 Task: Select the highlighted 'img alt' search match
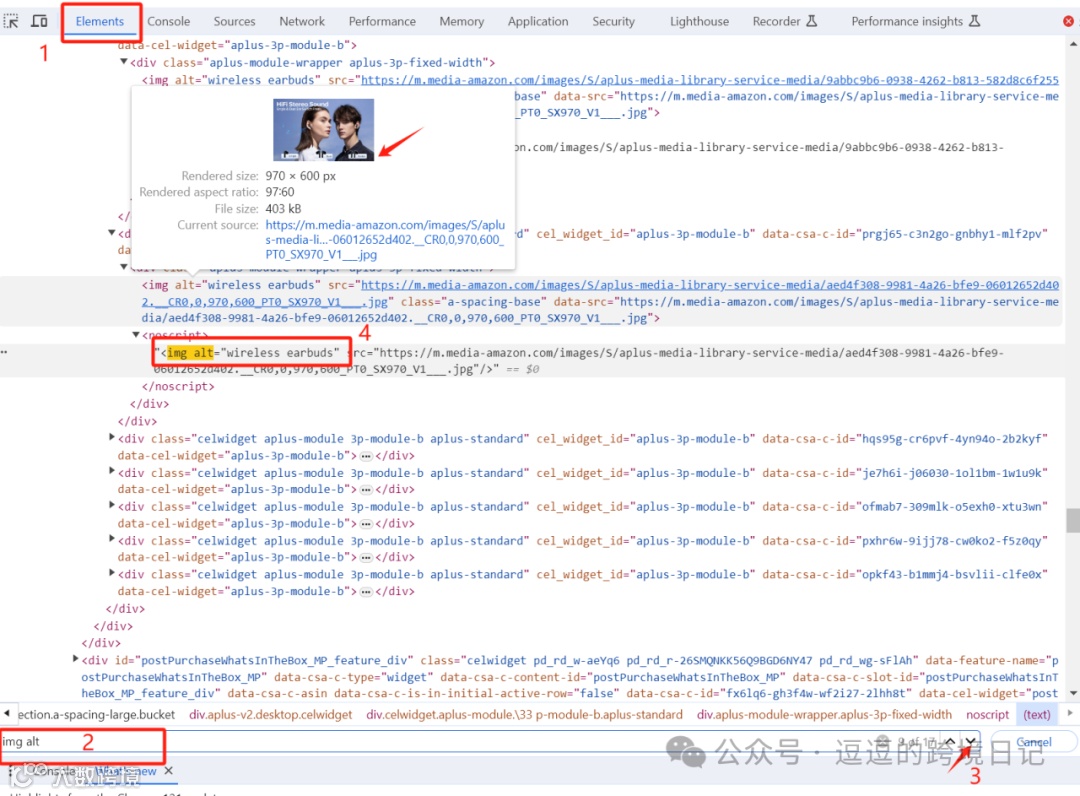pyautogui.click(x=191, y=353)
